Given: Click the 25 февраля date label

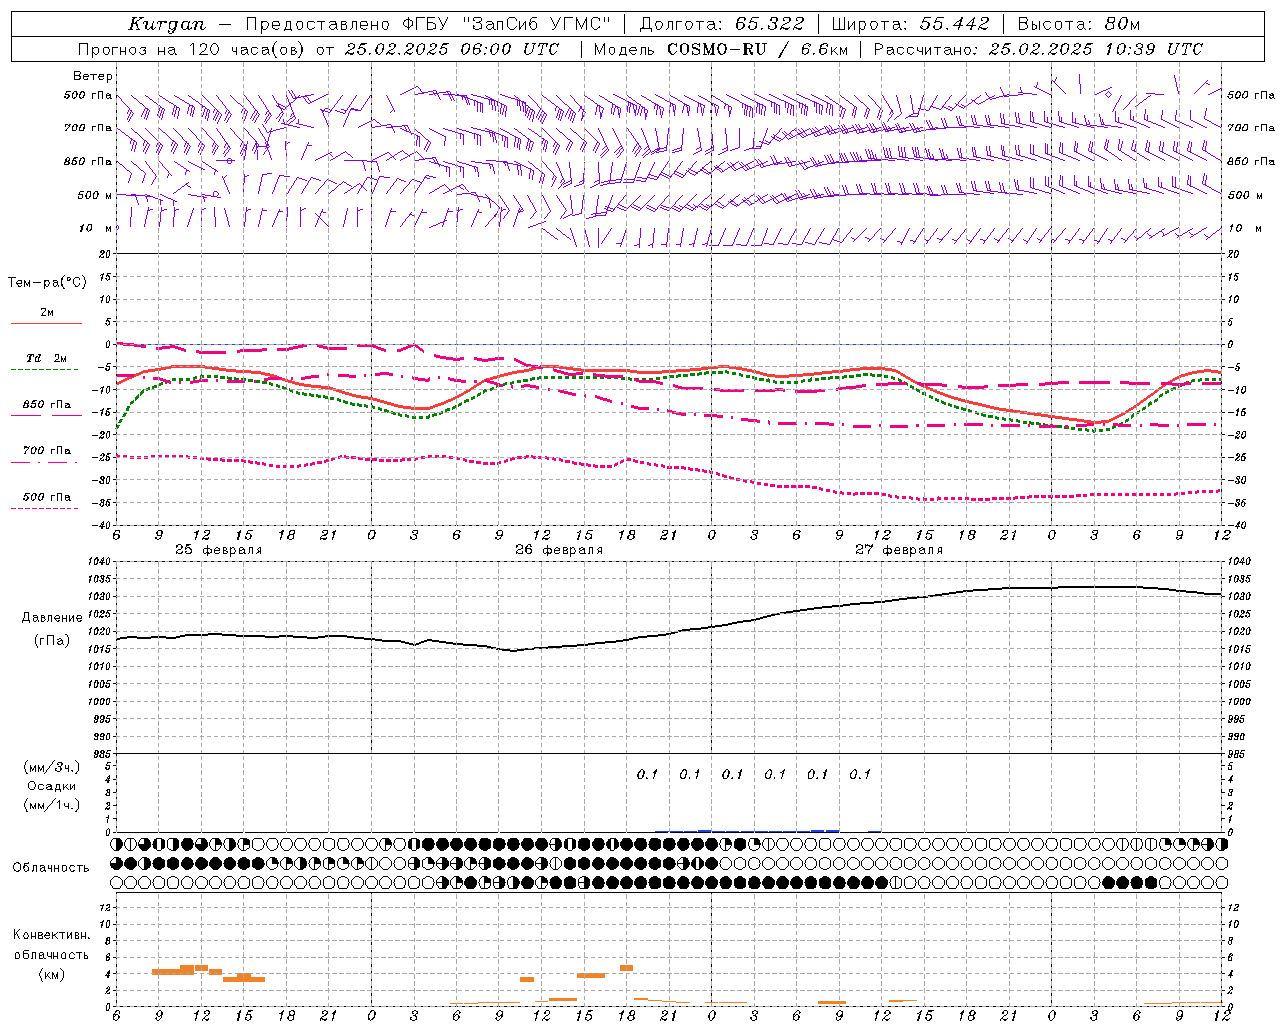Looking at the screenshot, I should click(x=218, y=550).
